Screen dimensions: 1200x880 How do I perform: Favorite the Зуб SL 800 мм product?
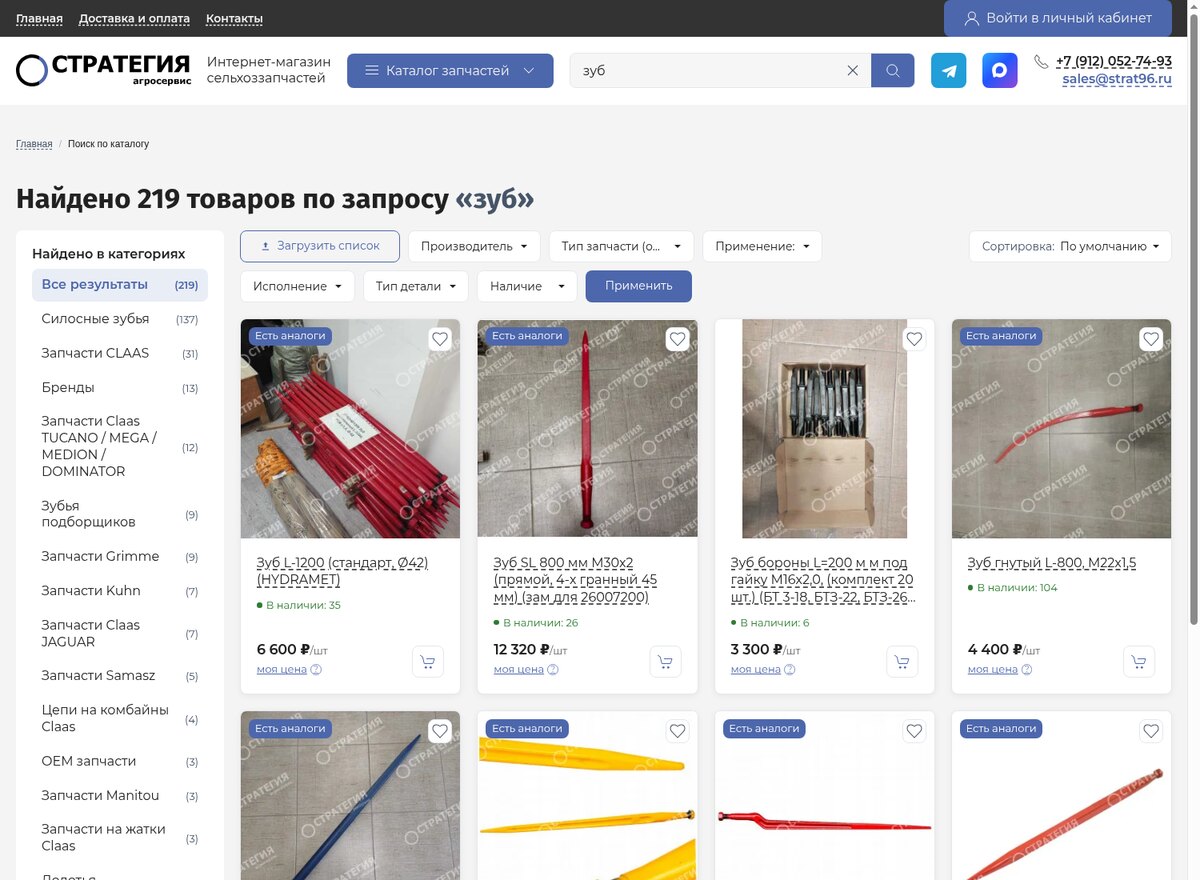click(x=677, y=339)
